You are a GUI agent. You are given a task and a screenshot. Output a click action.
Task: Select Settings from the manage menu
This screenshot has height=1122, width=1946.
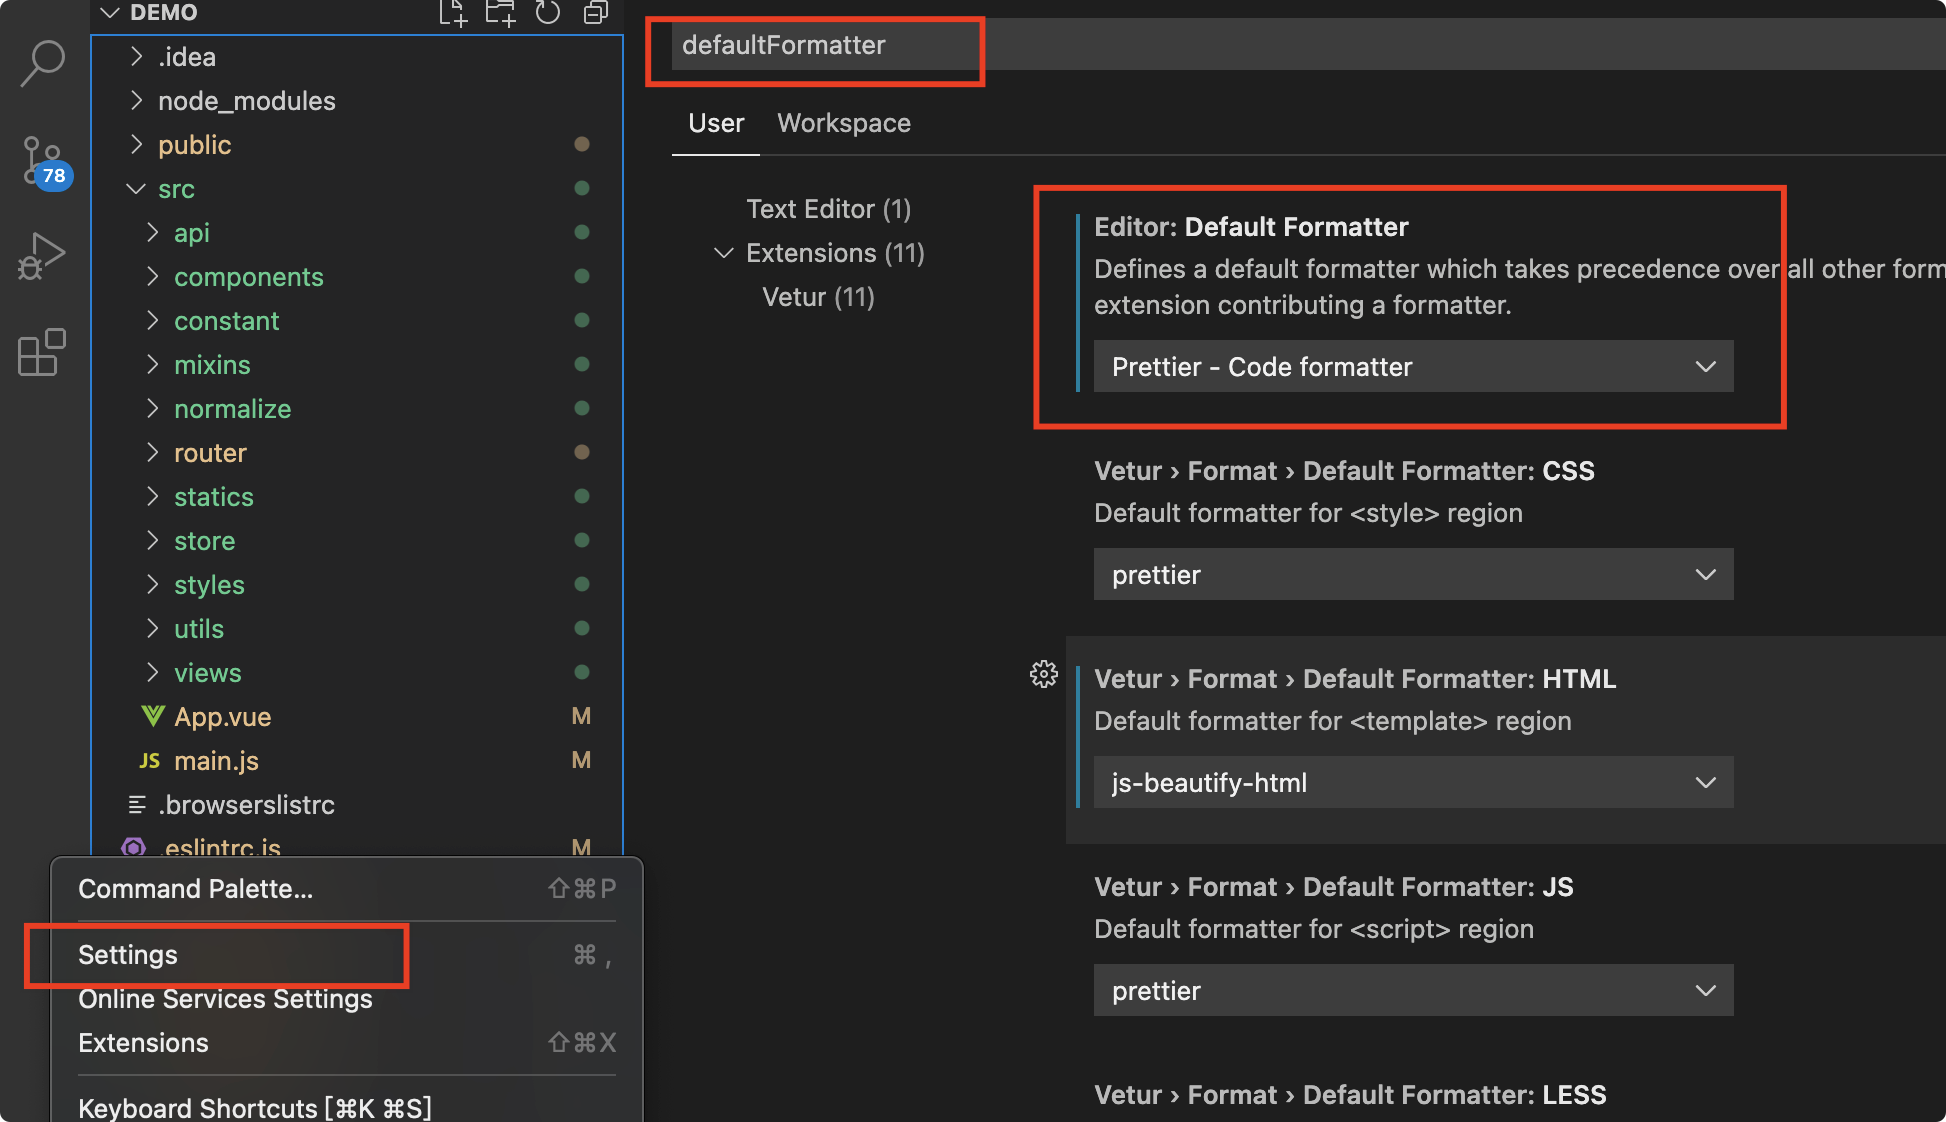(128, 955)
